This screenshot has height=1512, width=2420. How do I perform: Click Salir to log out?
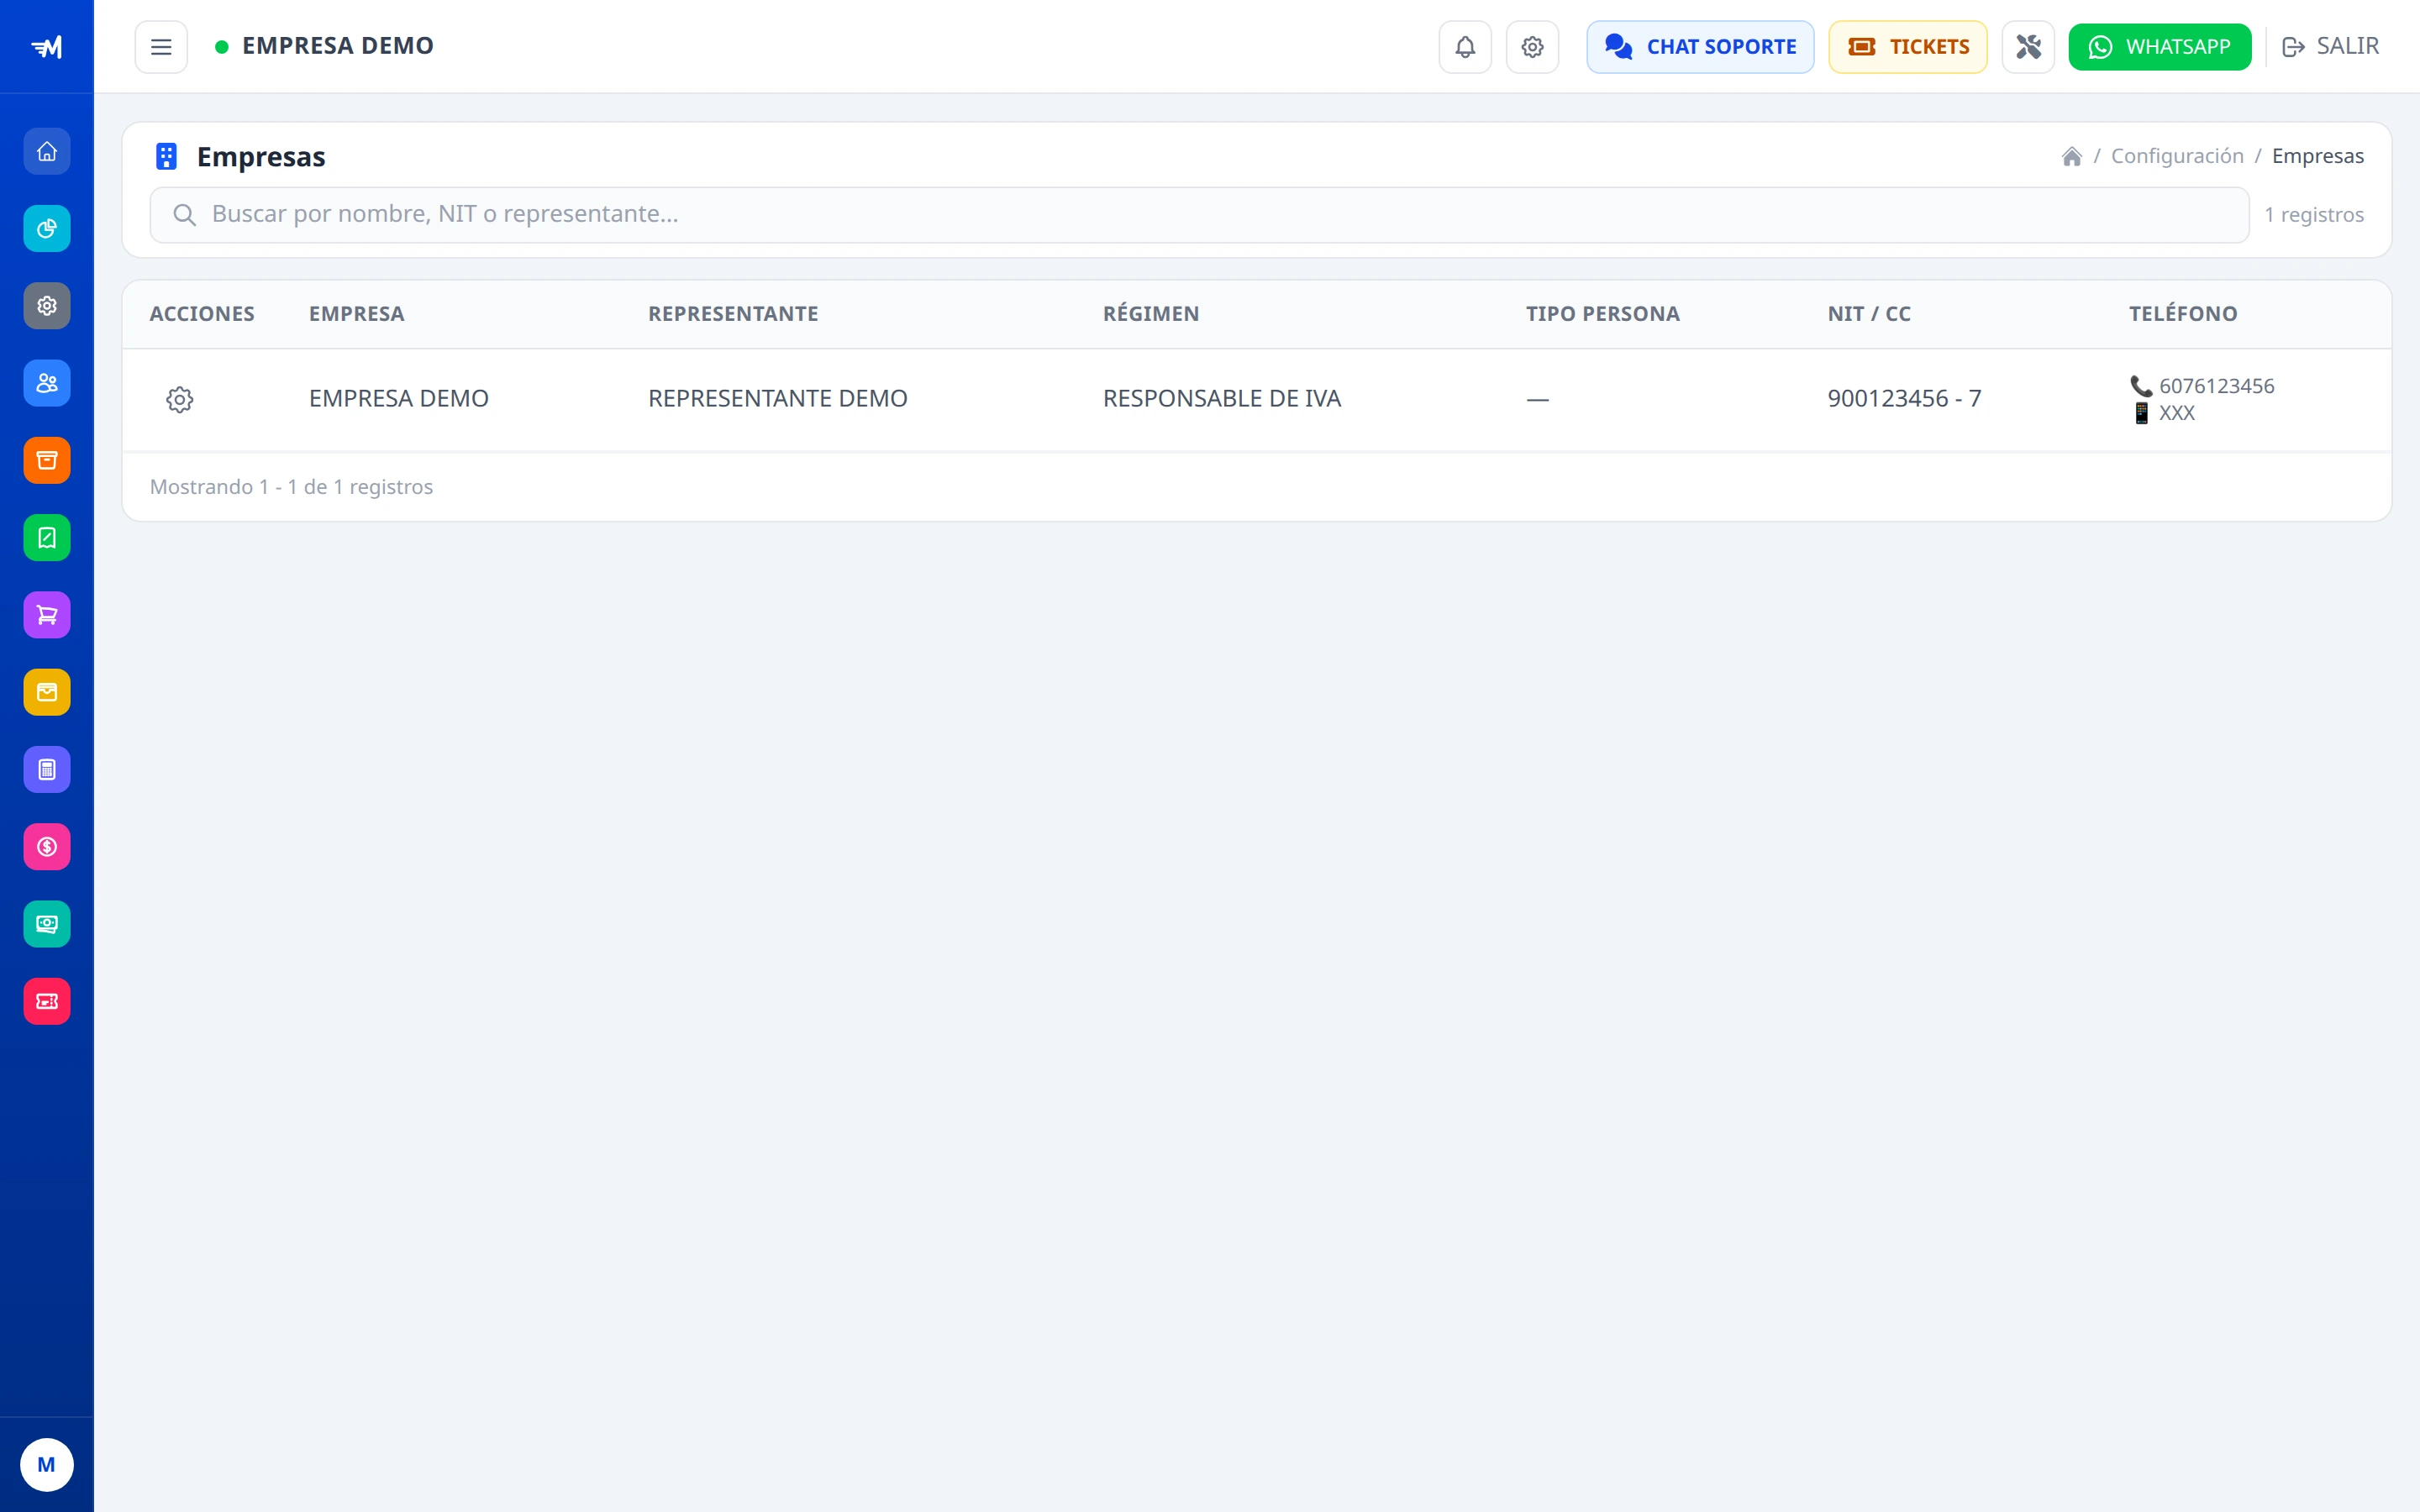coord(2331,47)
